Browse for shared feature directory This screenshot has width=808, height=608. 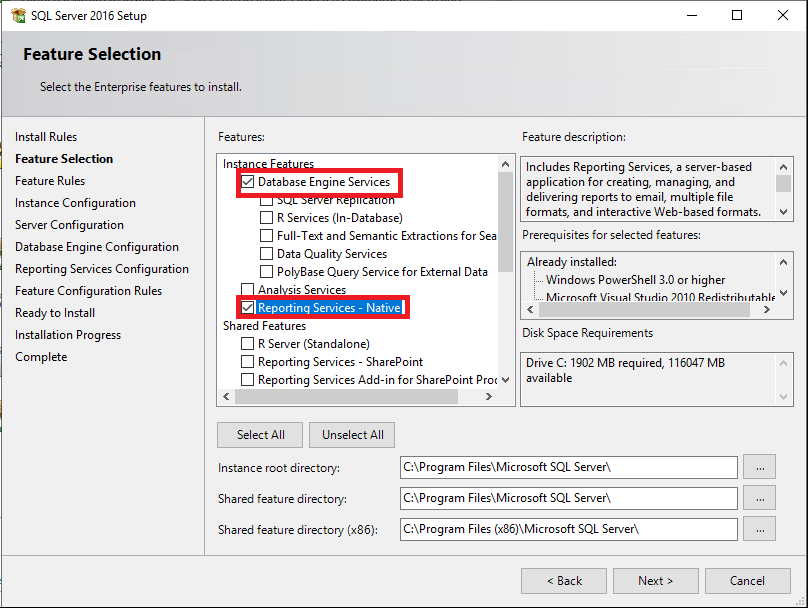point(760,498)
